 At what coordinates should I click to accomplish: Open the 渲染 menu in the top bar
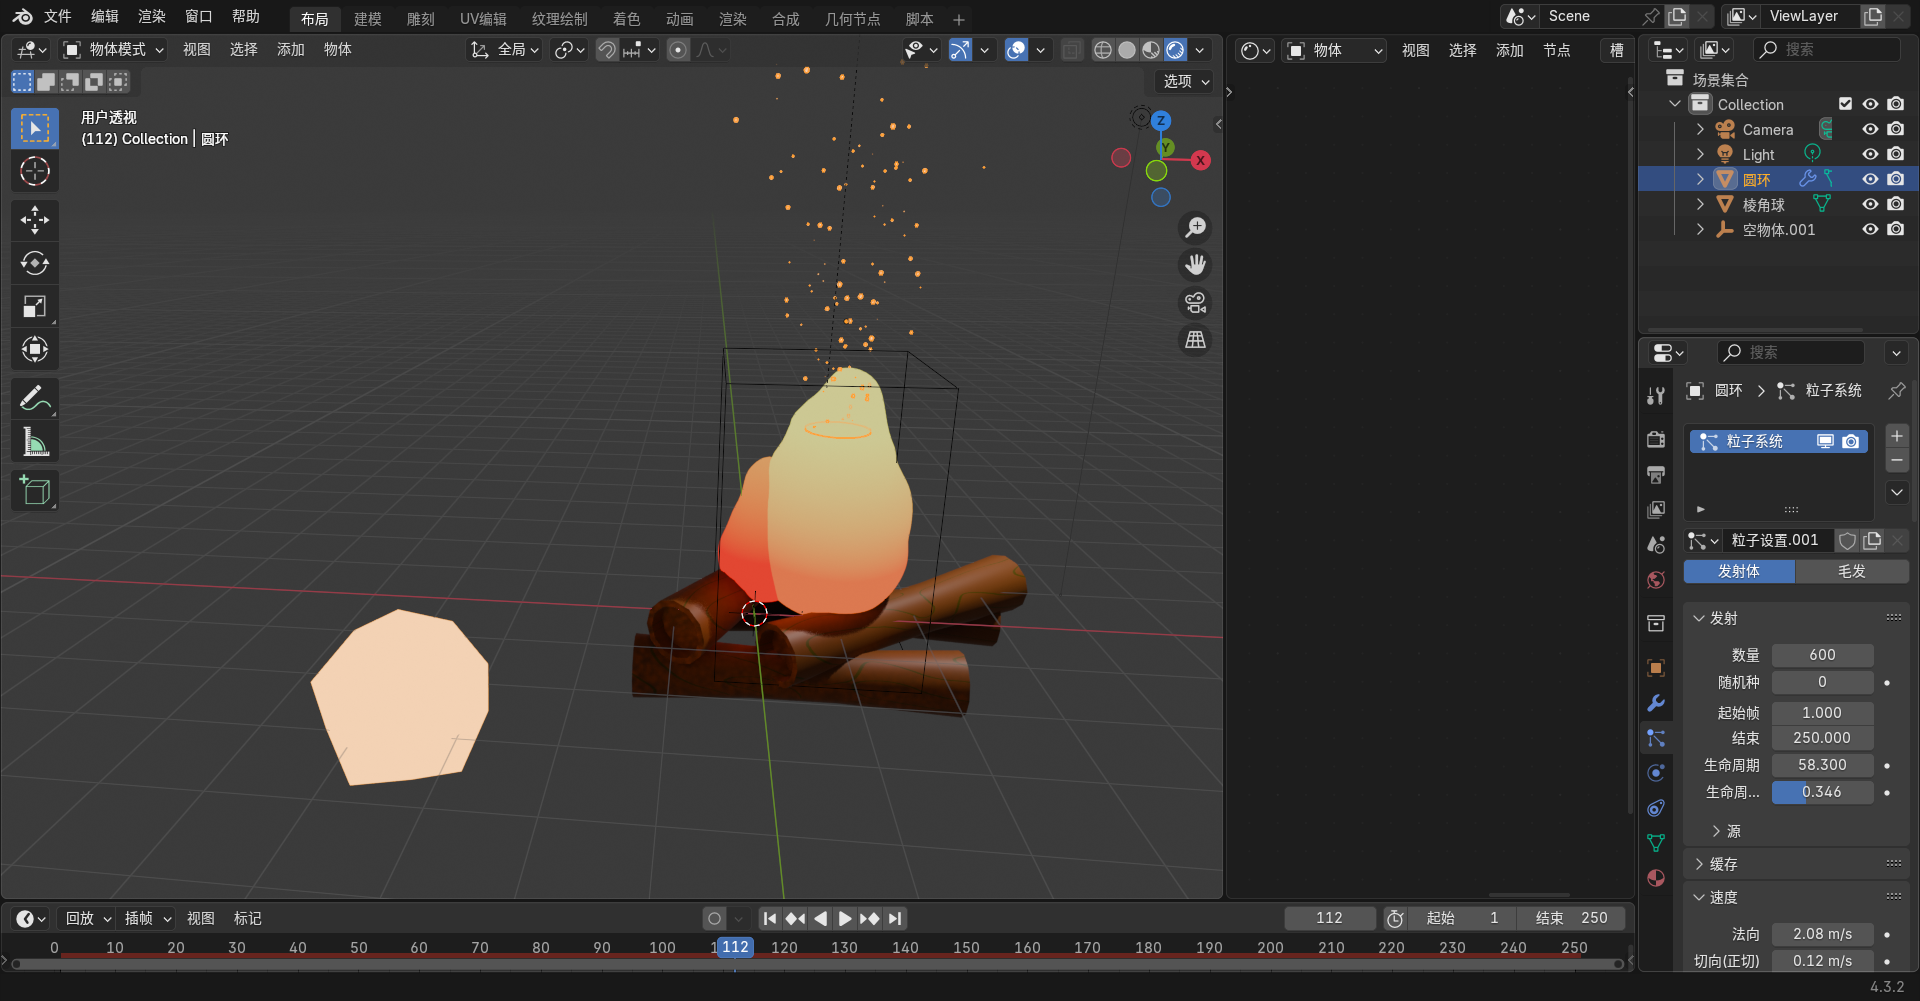151,17
